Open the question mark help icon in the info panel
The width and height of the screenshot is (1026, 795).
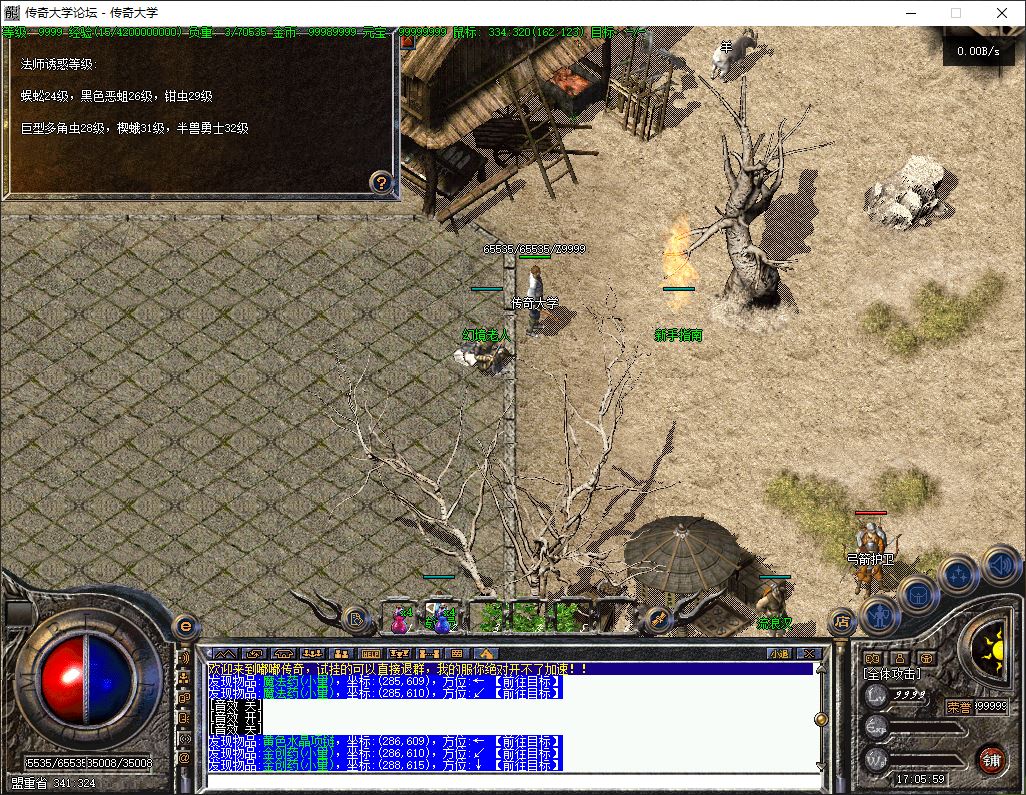pos(380,181)
